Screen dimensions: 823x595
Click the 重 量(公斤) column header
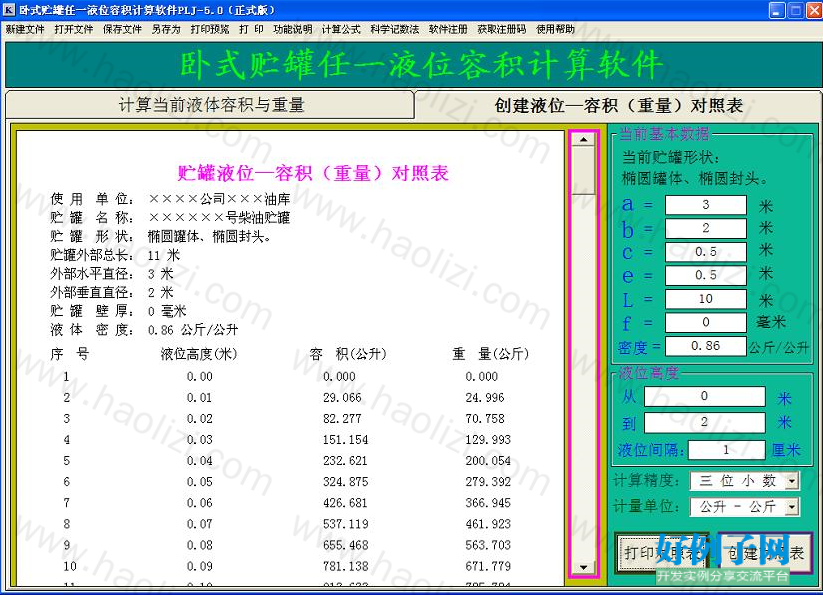pos(491,354)
